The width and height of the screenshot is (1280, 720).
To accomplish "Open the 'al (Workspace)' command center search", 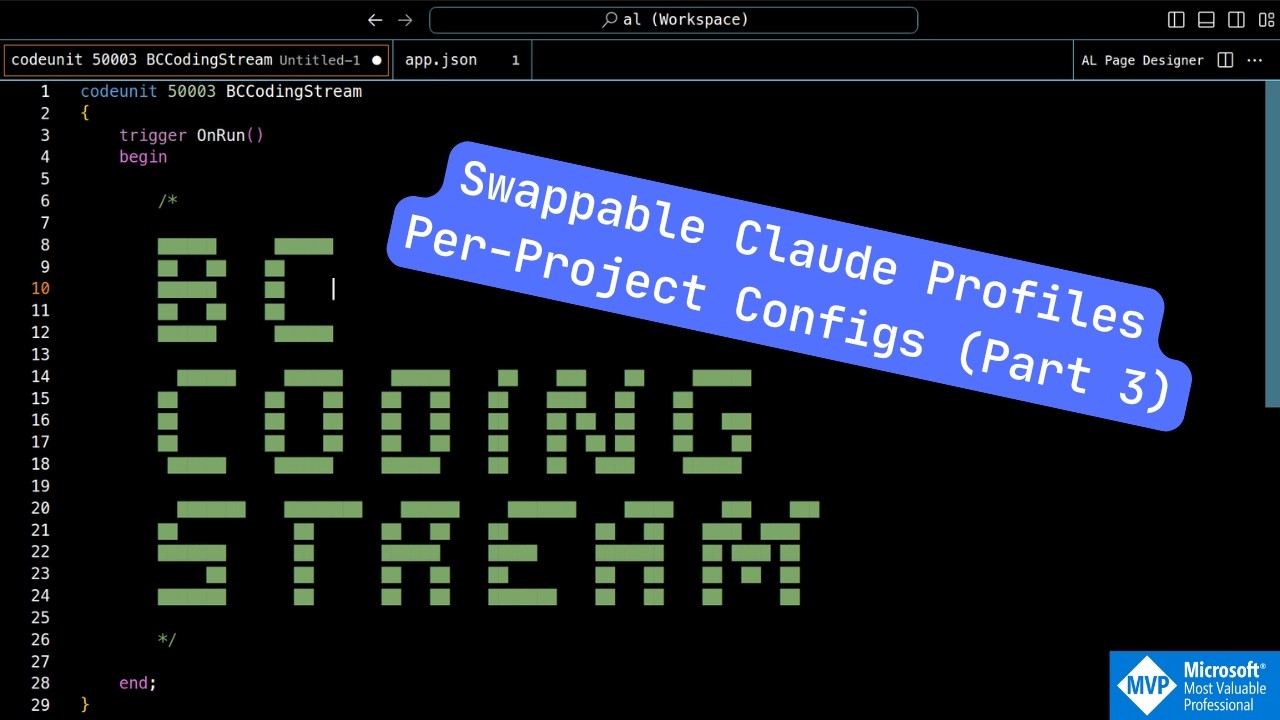I will (x=673, y=20).
